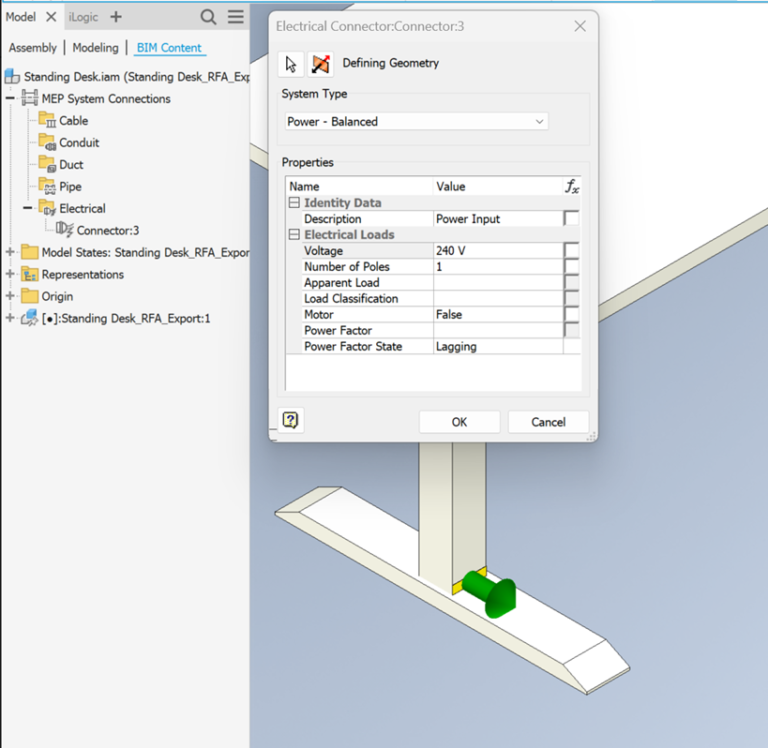768x748 pixels.
Task: Click the Electrical folder icon
Action: point(48,208)
